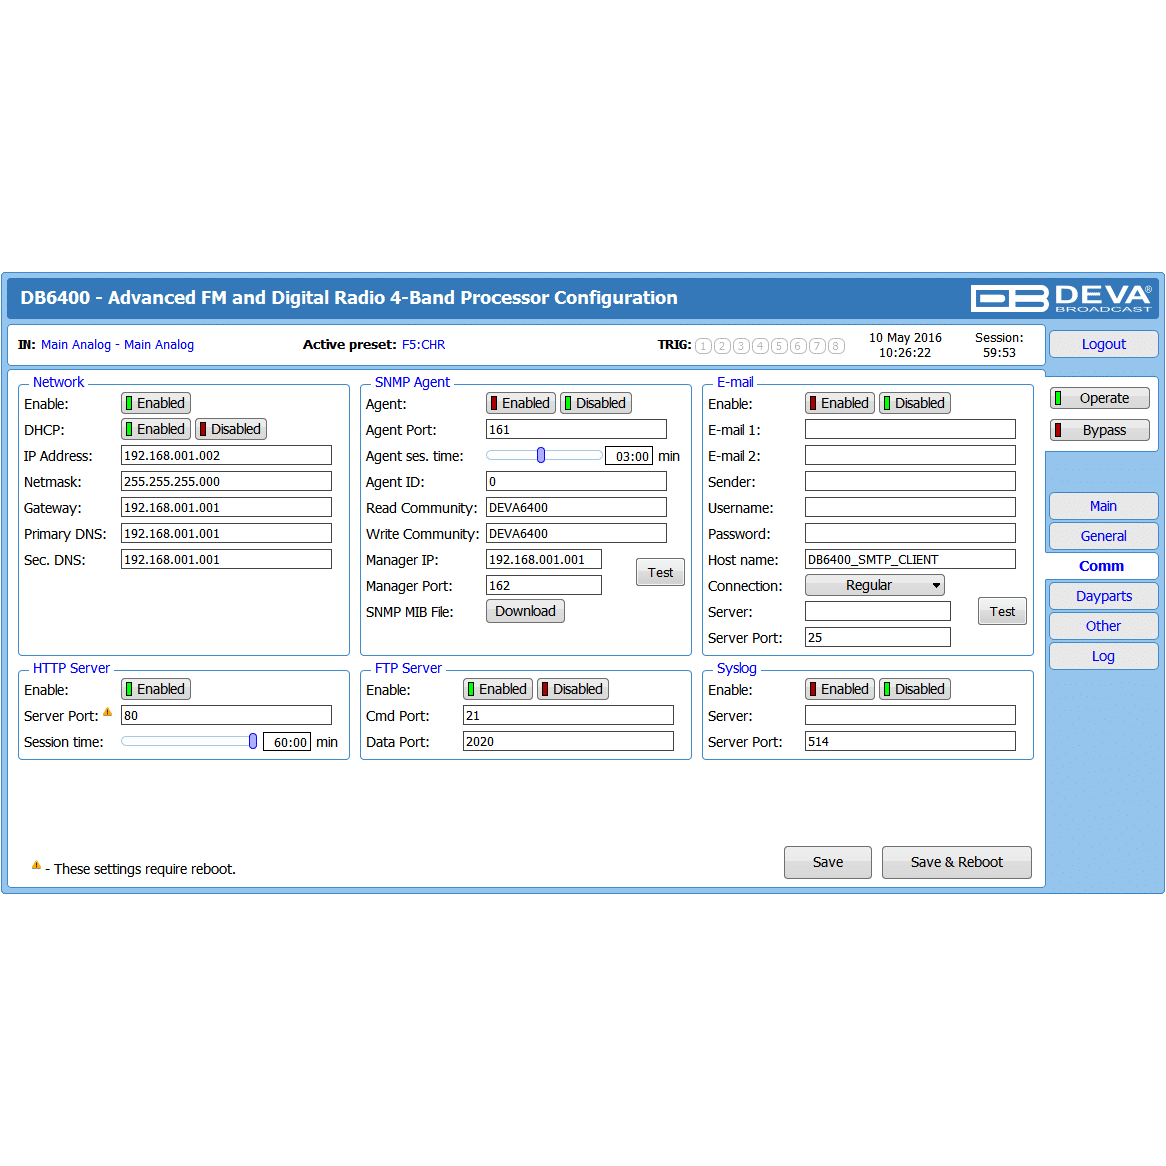1166x1166 pixels.
Task: Click trigger indicator 8
Action: point(836,346)
